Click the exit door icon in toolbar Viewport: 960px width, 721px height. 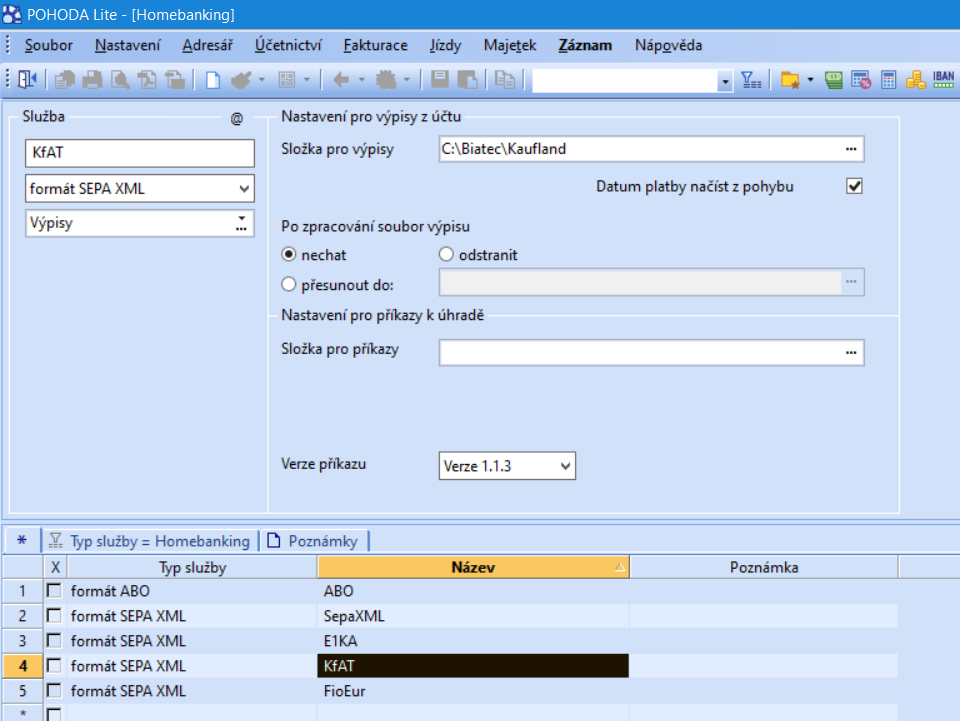click(x=27, y=81)
